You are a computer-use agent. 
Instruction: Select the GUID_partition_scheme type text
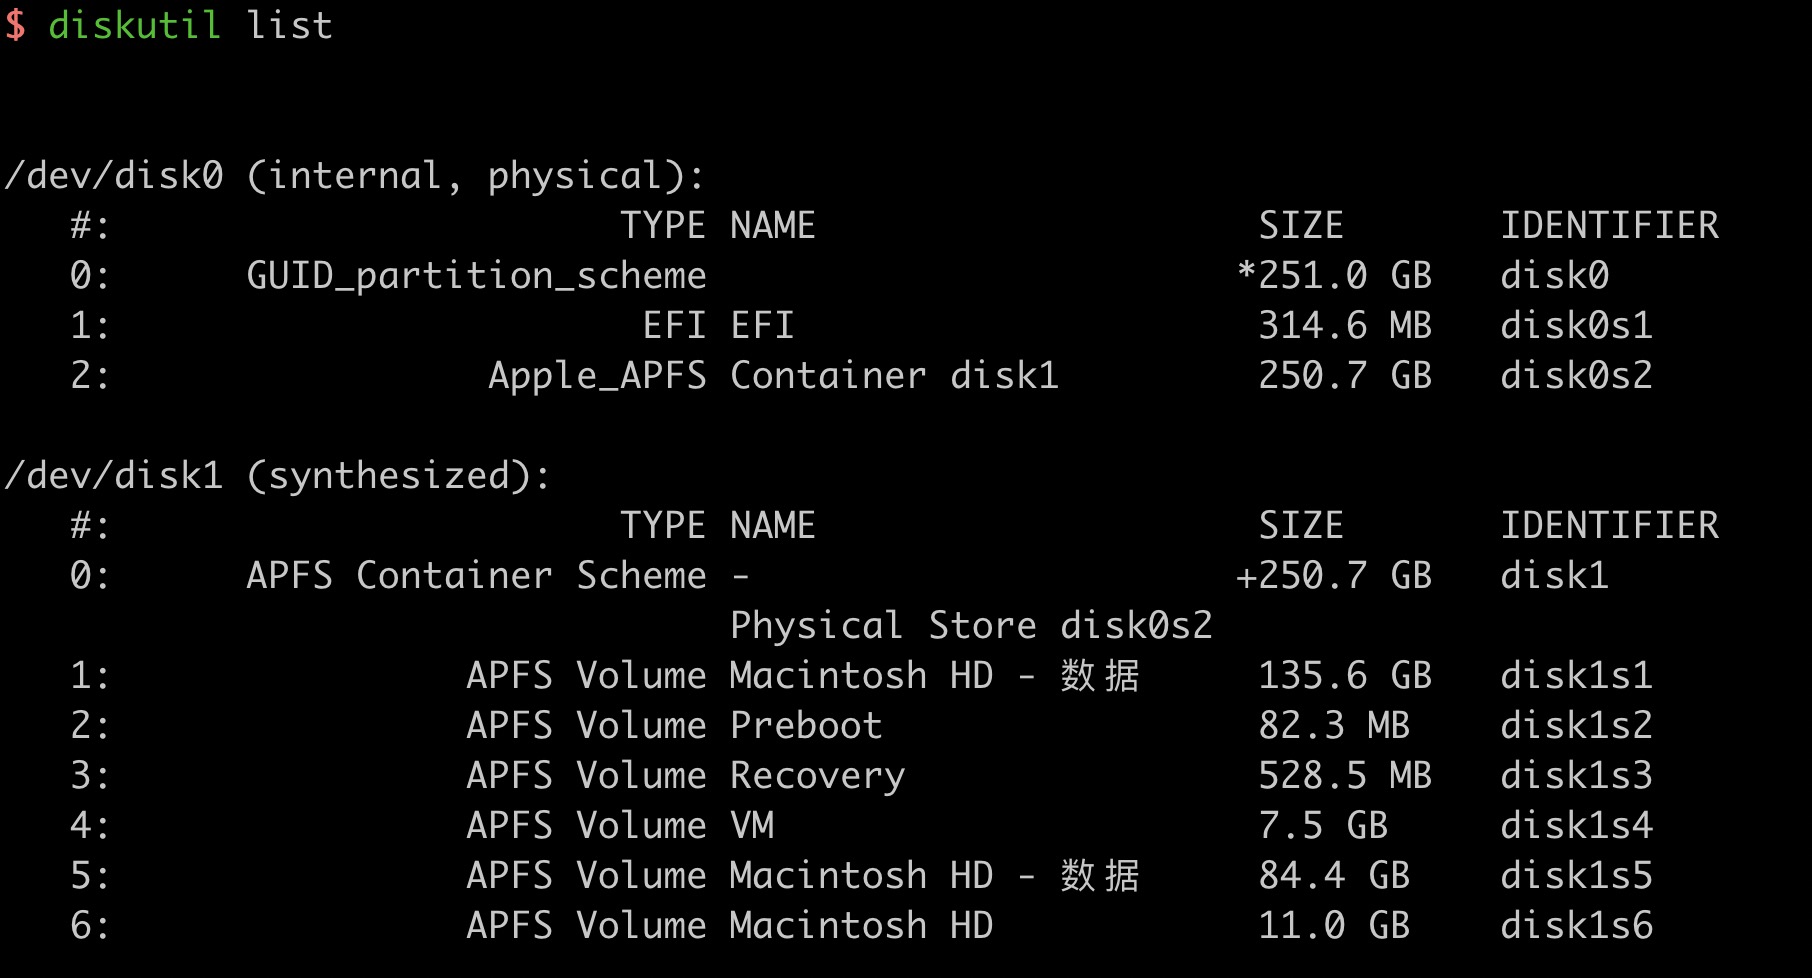[x=476, y=276]
